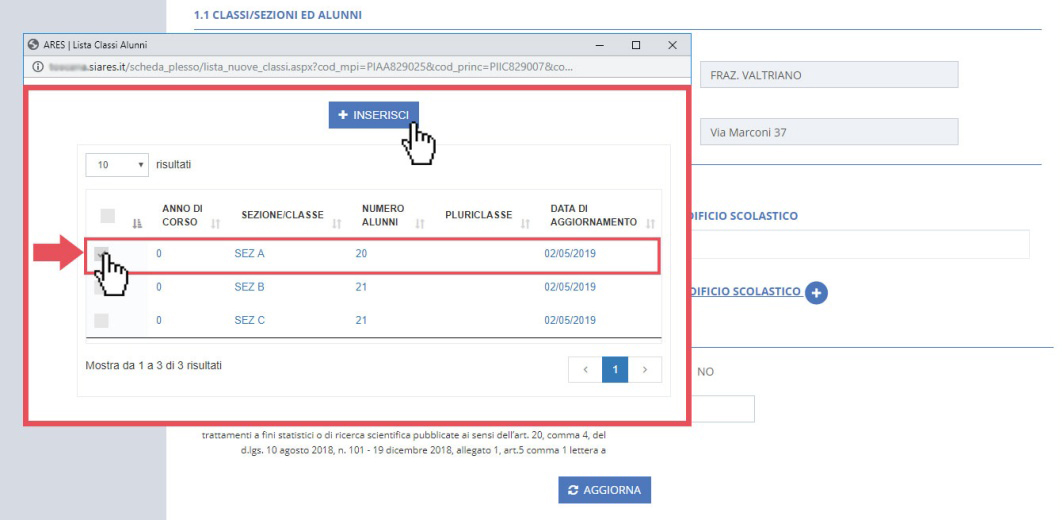Check the checkbox for the SEZ A row
Screen dimensions: 1063x520
[x=101, y=255]
